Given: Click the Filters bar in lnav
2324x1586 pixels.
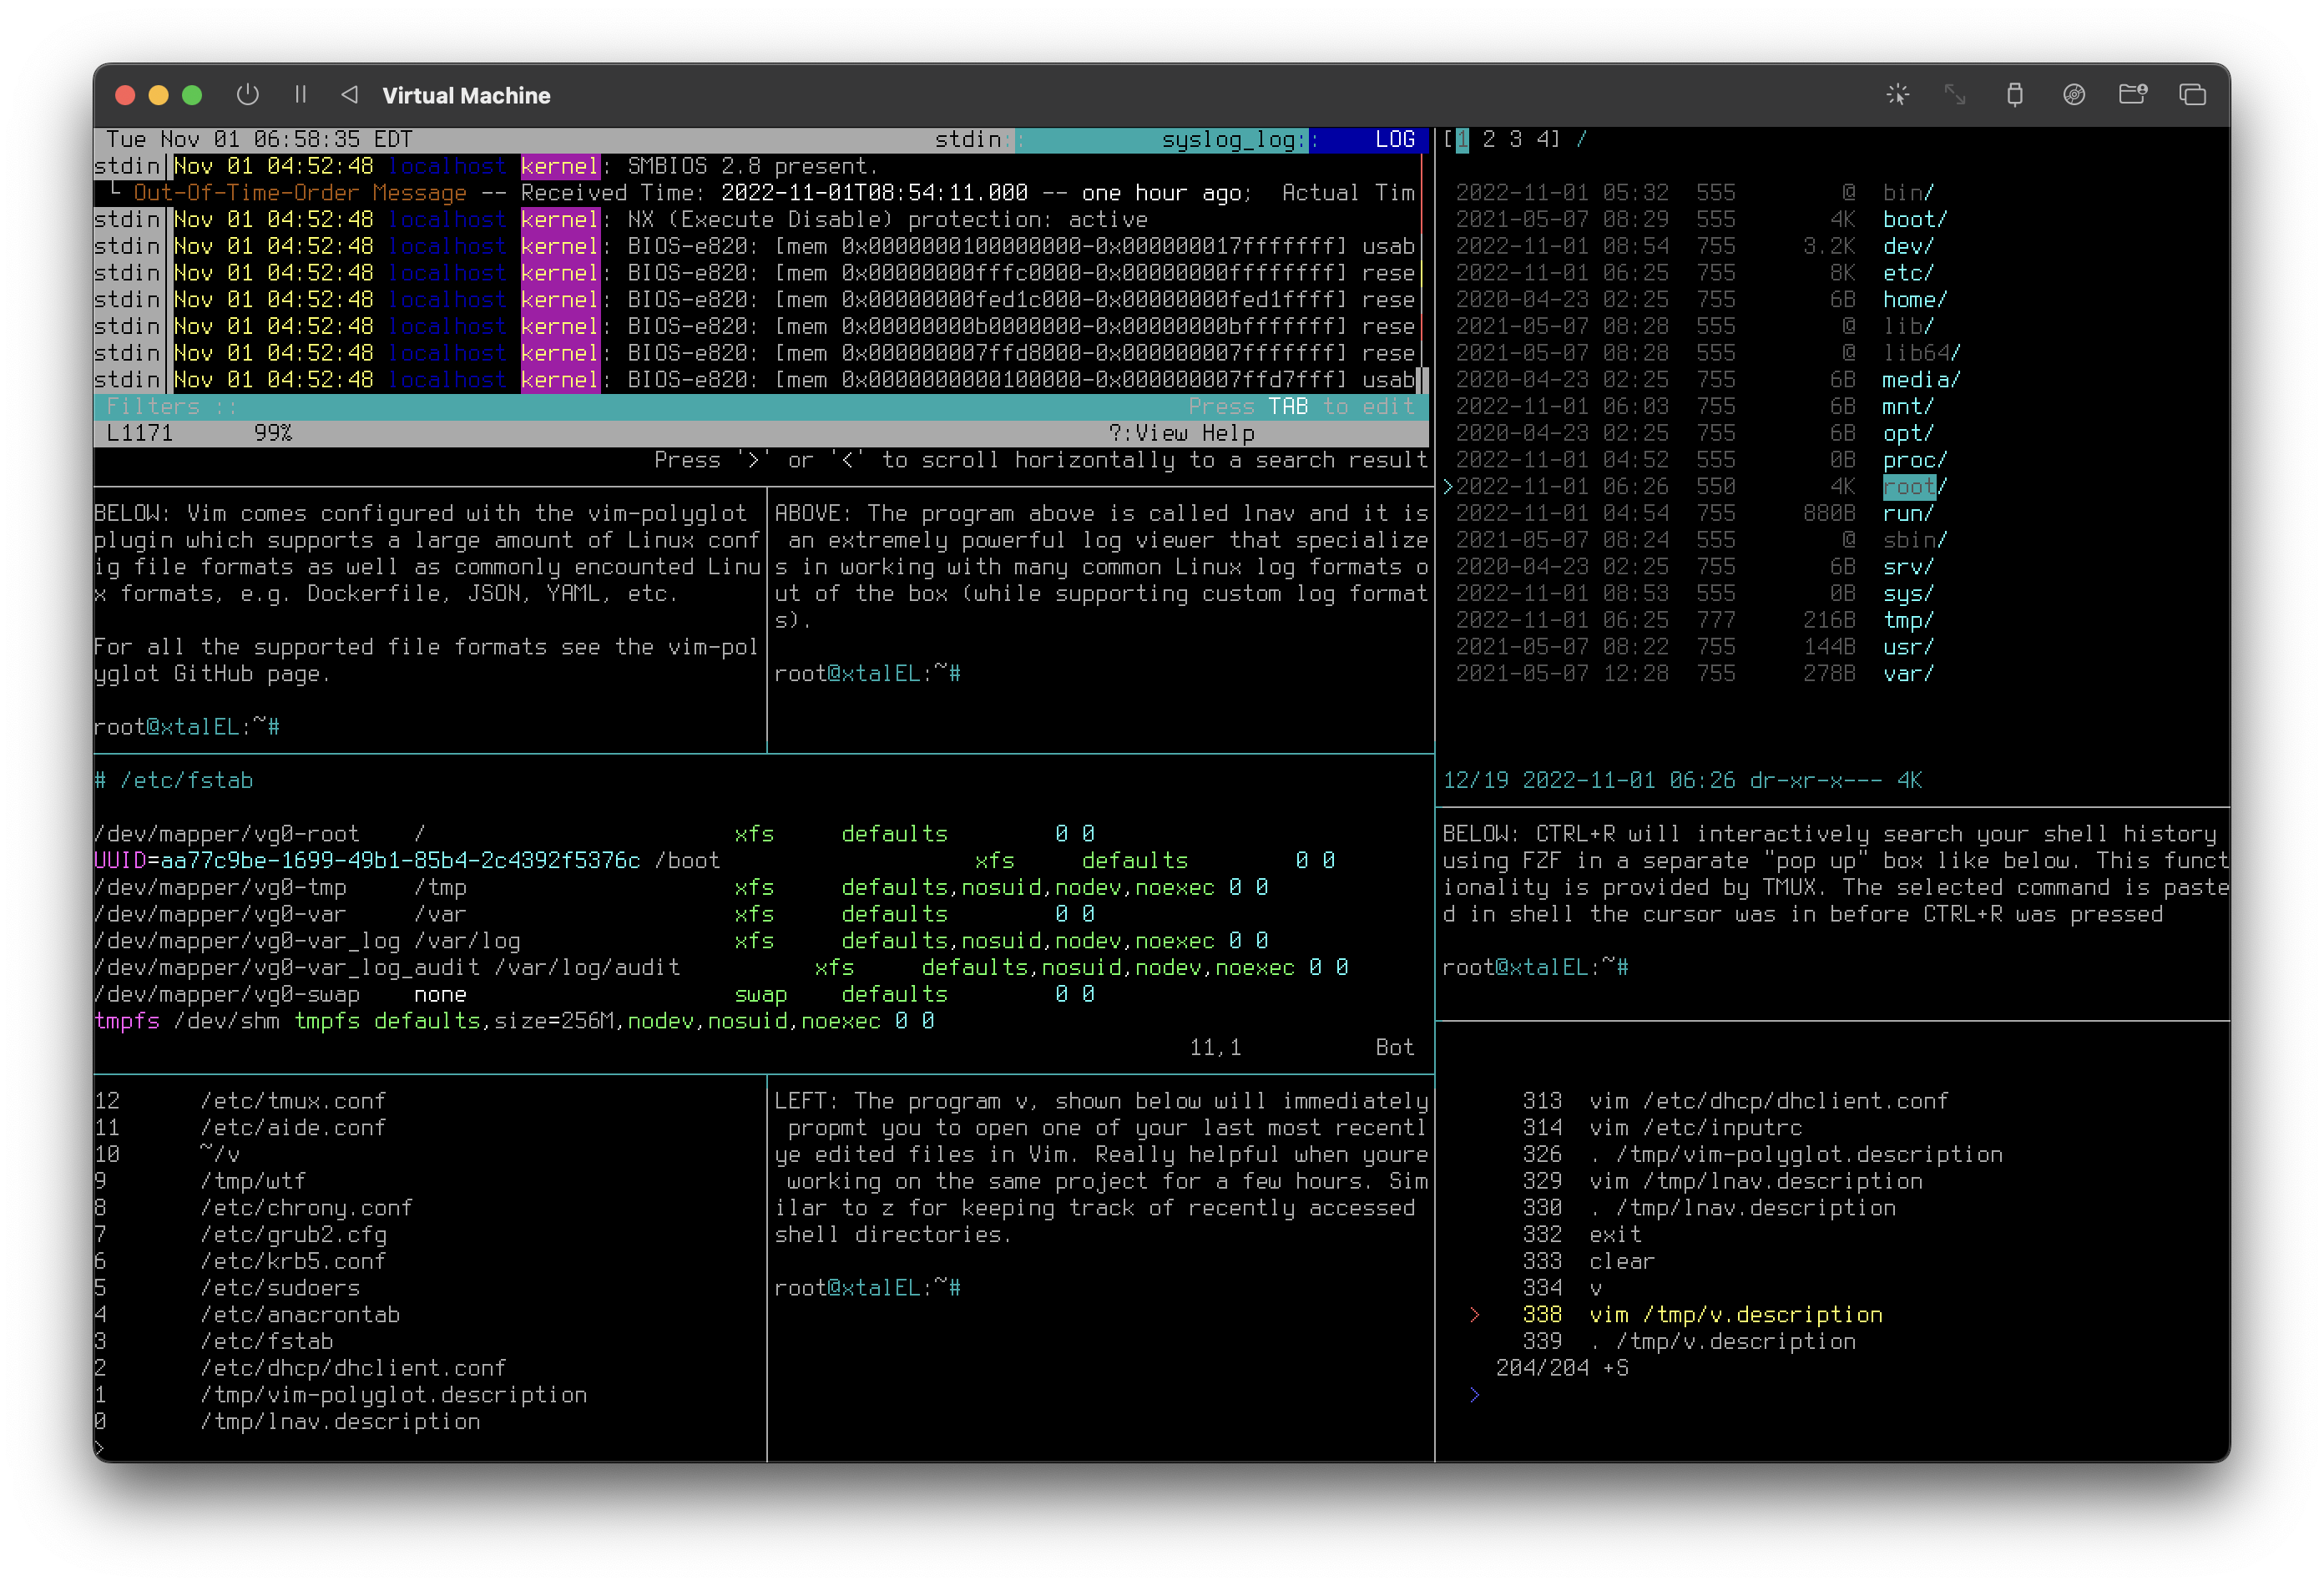Looking at the screenshot, I should tap(760, 407).
